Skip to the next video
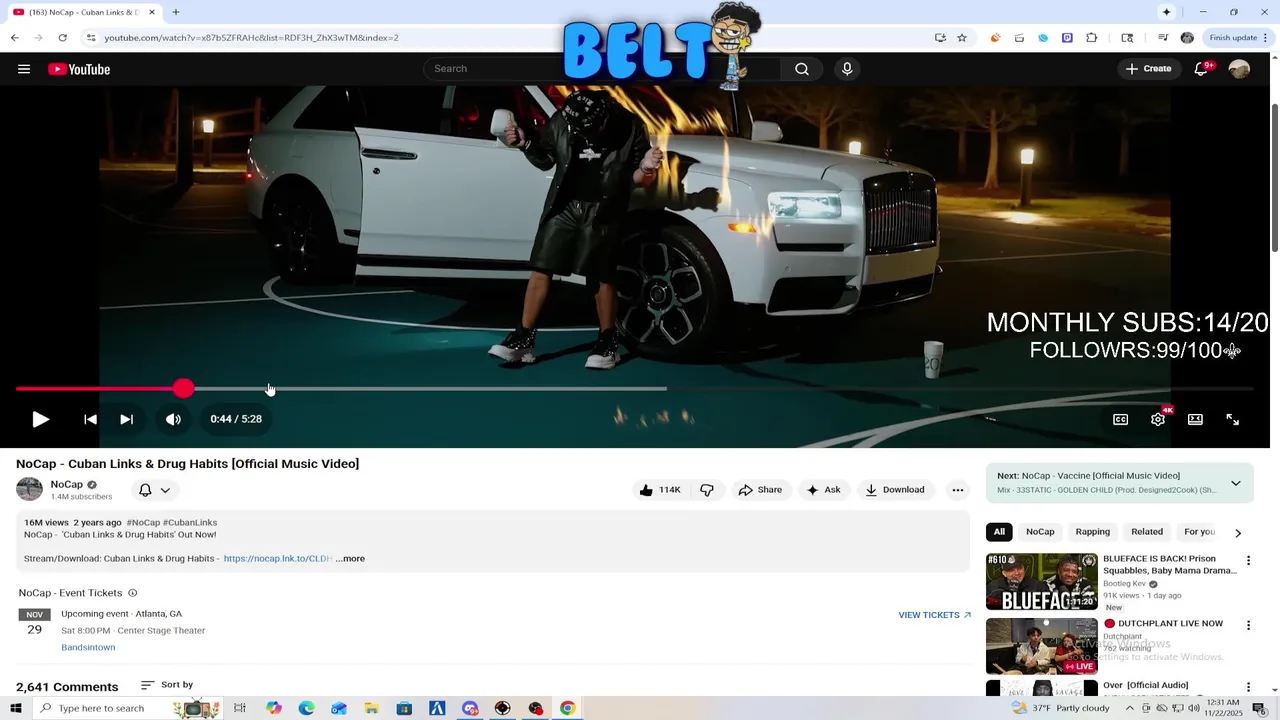 [126, 419]
